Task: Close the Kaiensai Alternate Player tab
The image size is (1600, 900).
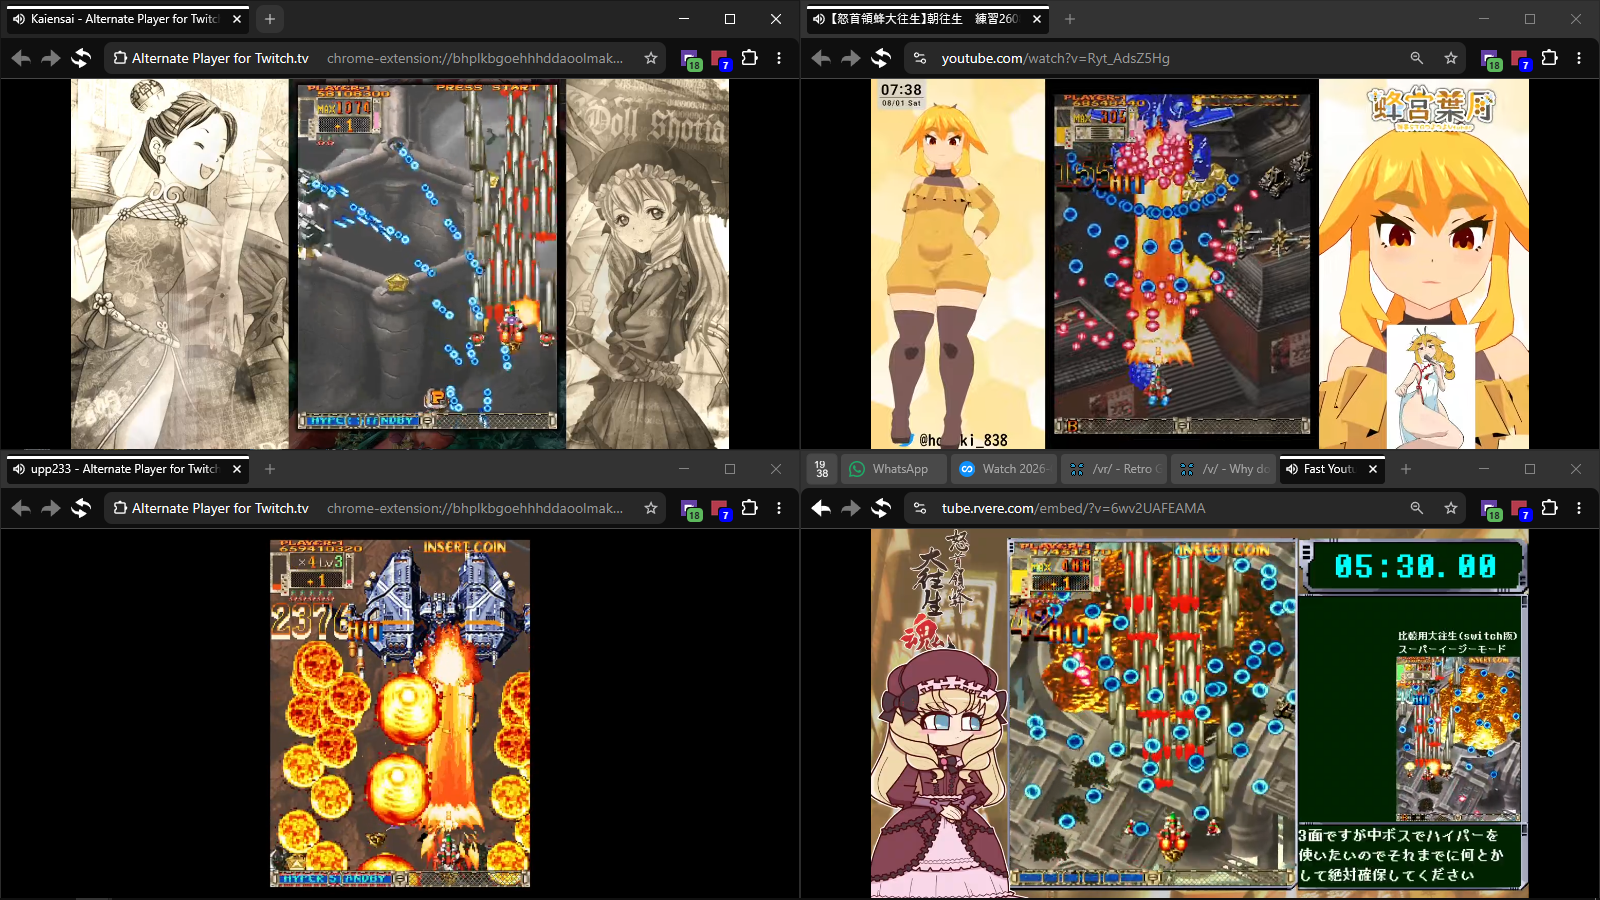Action: [x=237, y=19]
